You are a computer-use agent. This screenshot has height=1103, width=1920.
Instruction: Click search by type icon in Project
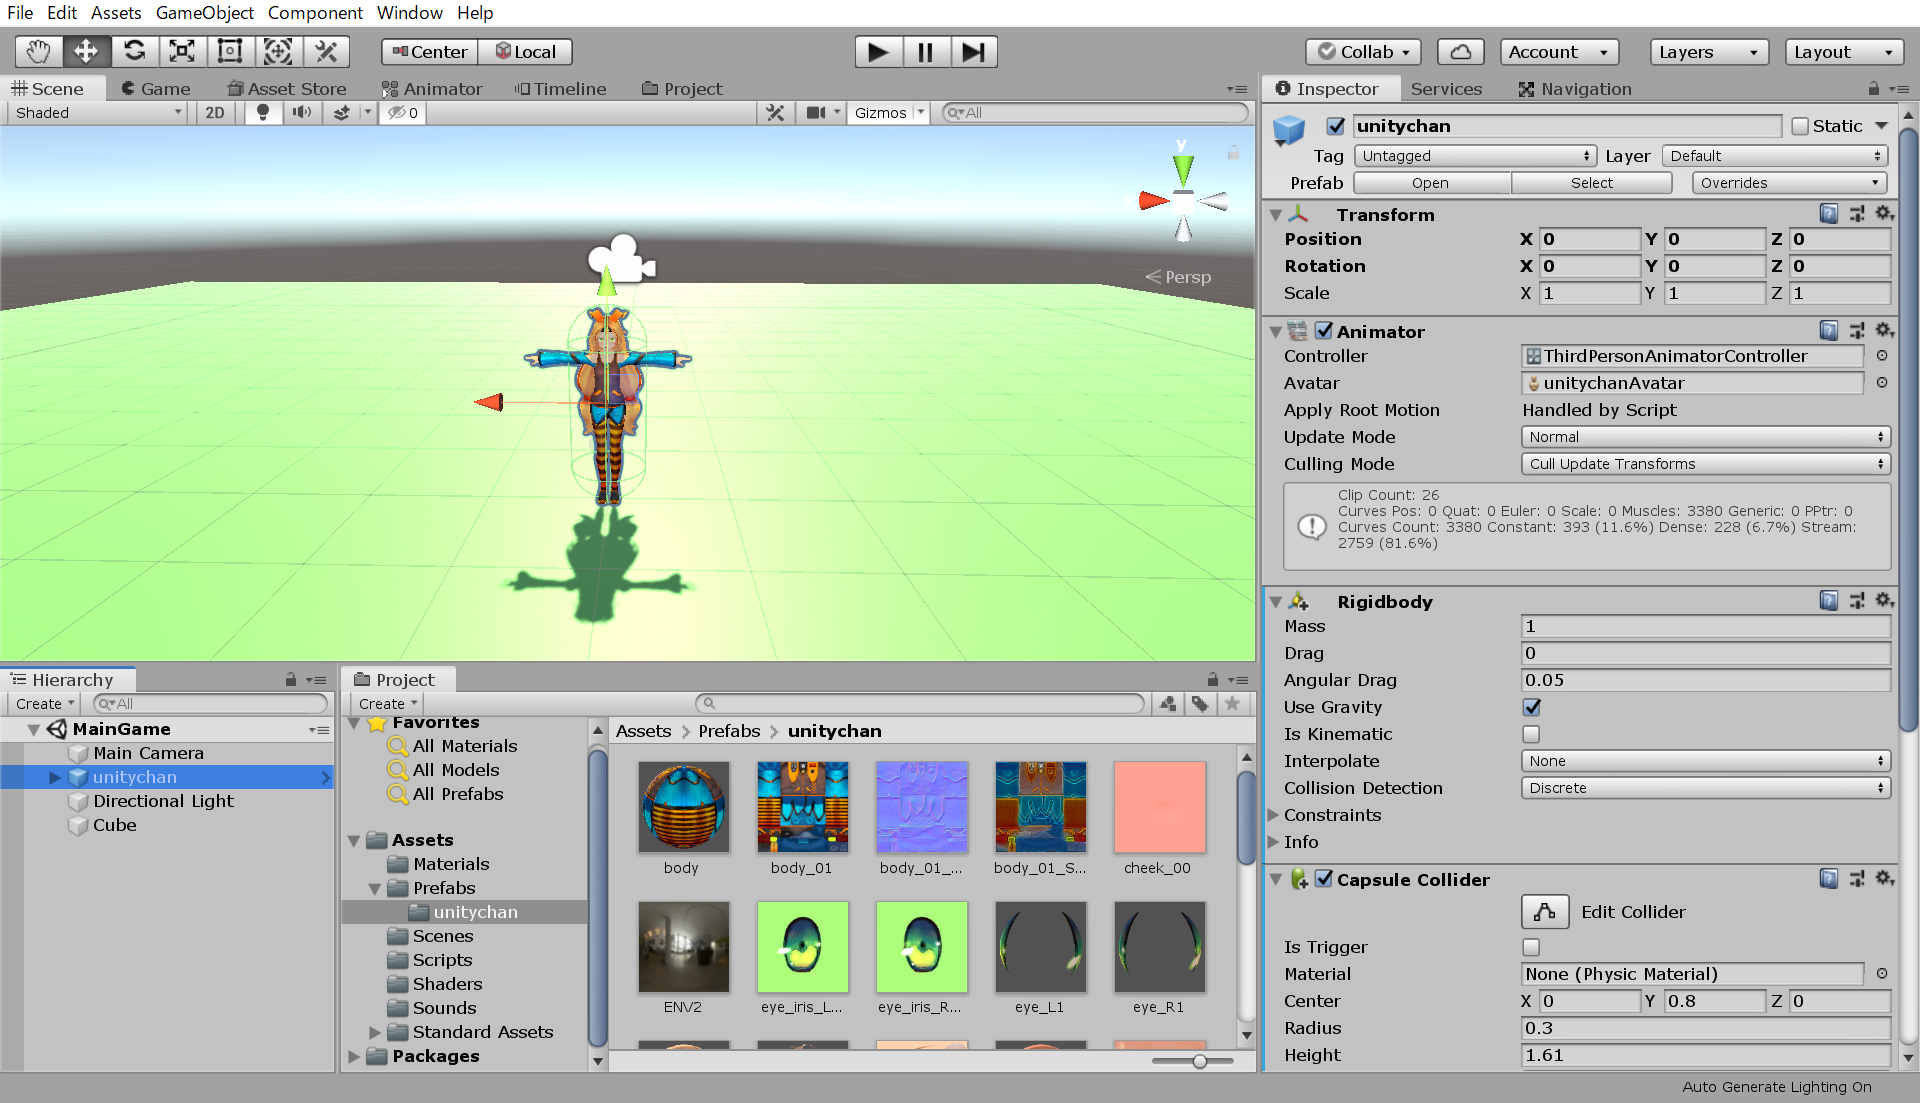[1168, 704]
